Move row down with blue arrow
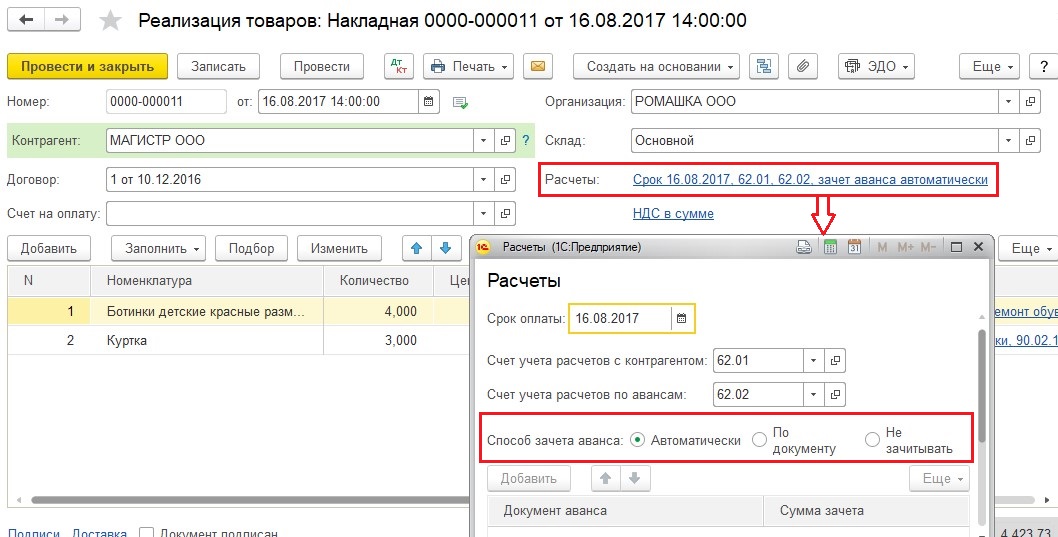 point(445,248)
